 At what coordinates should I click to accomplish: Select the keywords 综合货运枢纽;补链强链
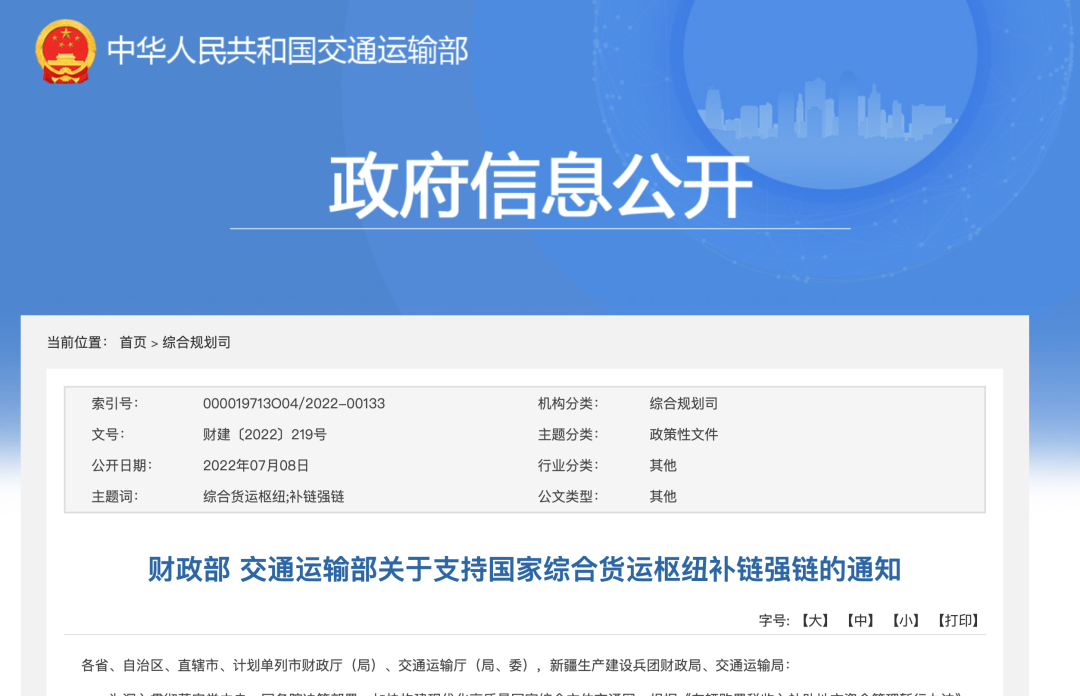click(273, 496)
